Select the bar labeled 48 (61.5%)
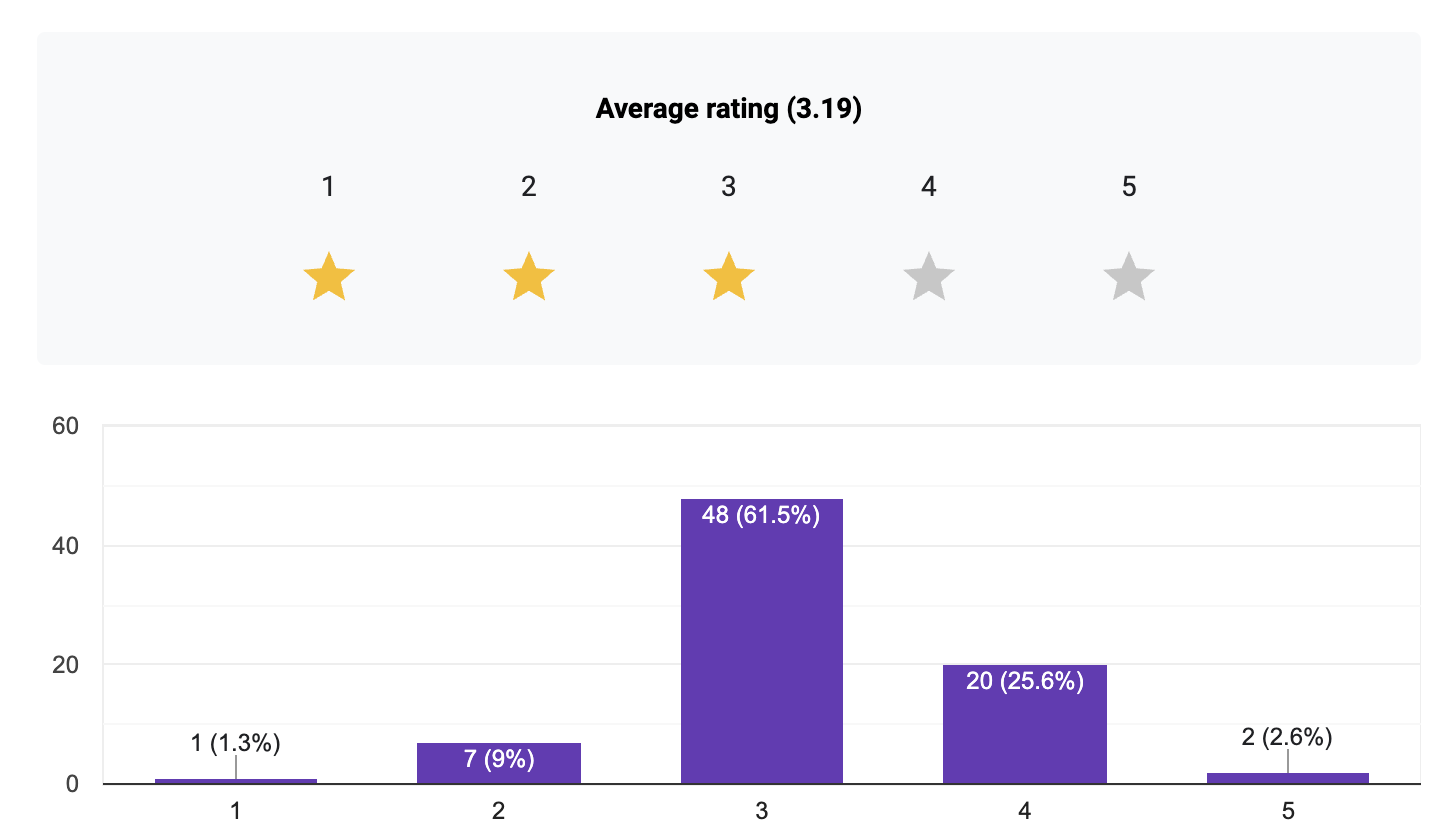Image resolution: width=1444 pixels, height=836 pixels. [x=762, y=641]
